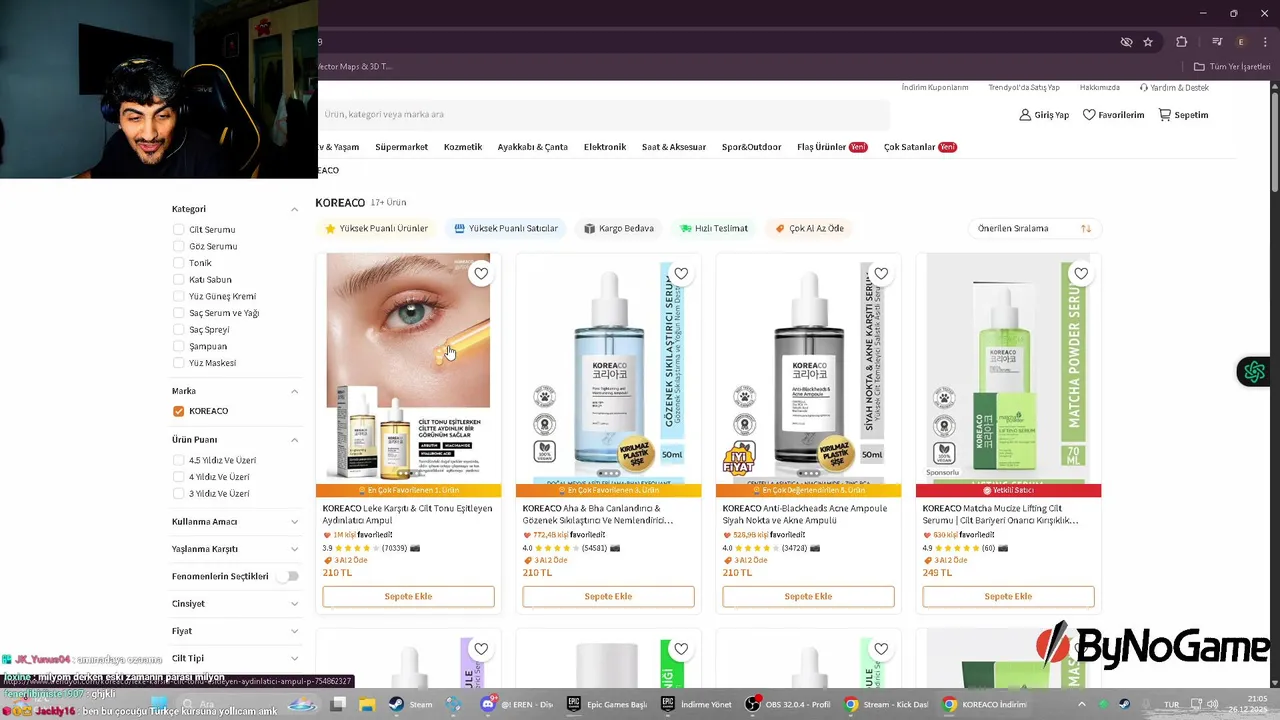Open Task View on the taskbar
The image size is (1280, 720).
coord(338,704)
